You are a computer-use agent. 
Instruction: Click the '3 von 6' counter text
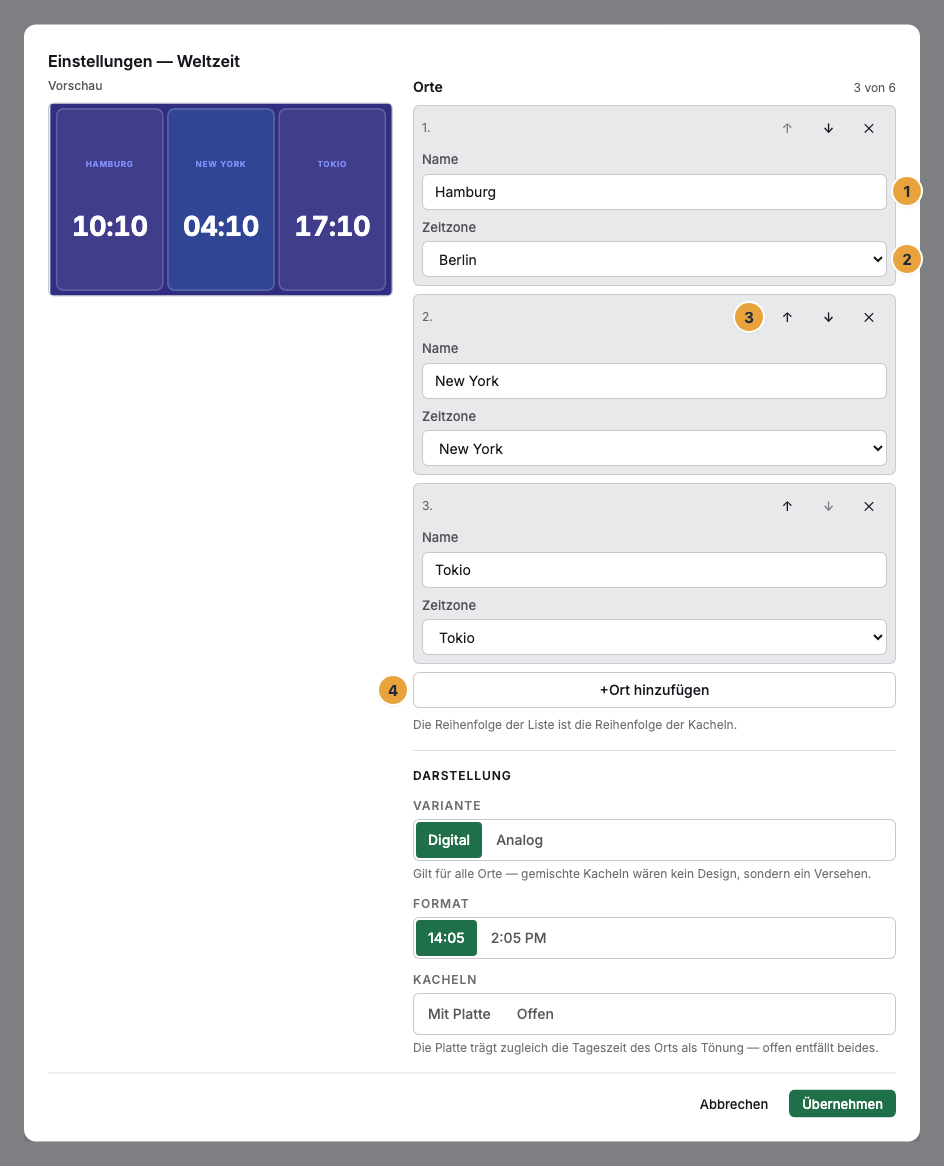point(874,88)
